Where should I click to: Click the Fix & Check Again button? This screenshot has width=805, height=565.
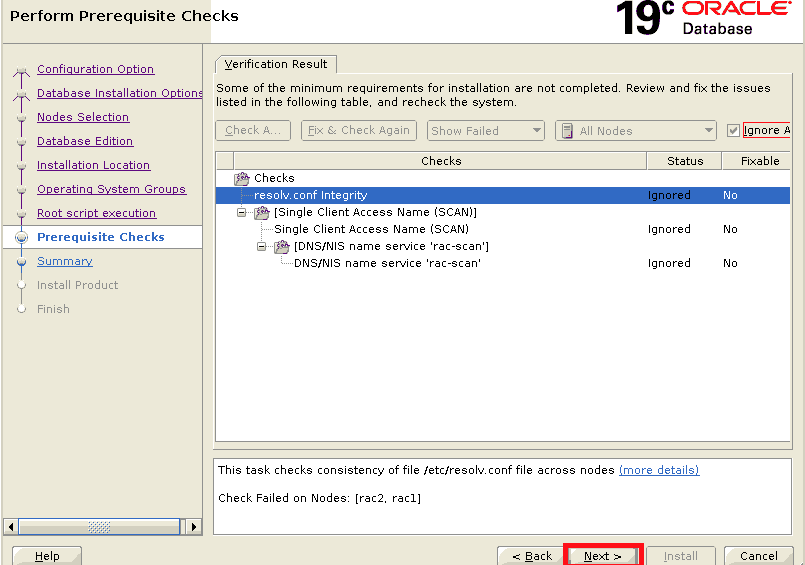point(358,130)
